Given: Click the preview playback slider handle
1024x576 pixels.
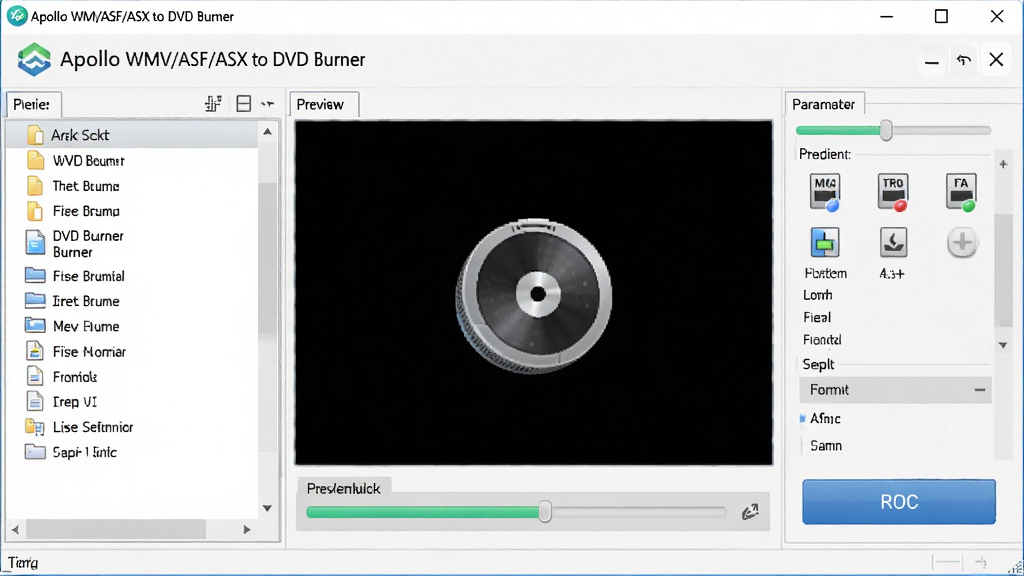Looking at the screenshot, I should click(x=545, y=512).
